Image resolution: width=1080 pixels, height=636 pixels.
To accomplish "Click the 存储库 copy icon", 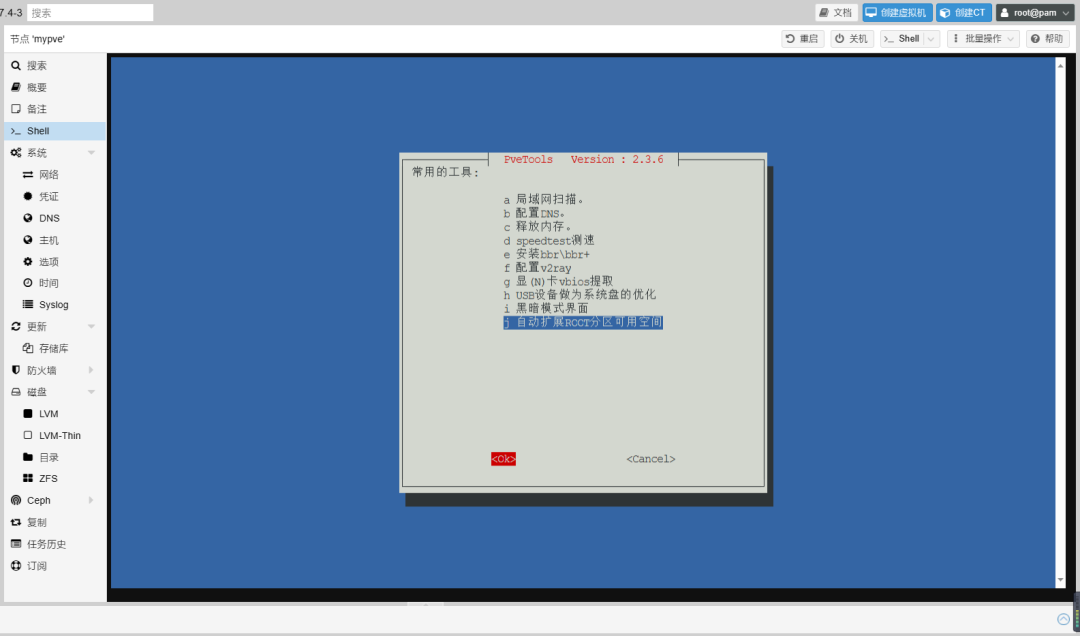I will pos(28,348).
